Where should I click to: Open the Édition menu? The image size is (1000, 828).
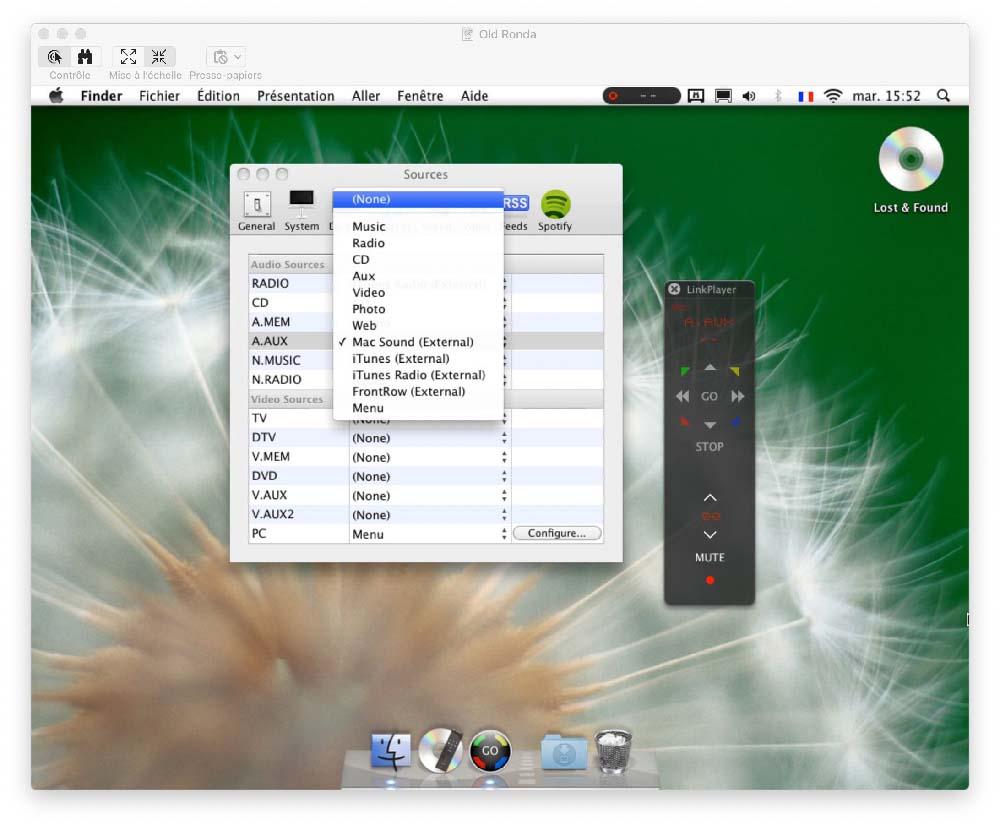(x=218, y=96)
